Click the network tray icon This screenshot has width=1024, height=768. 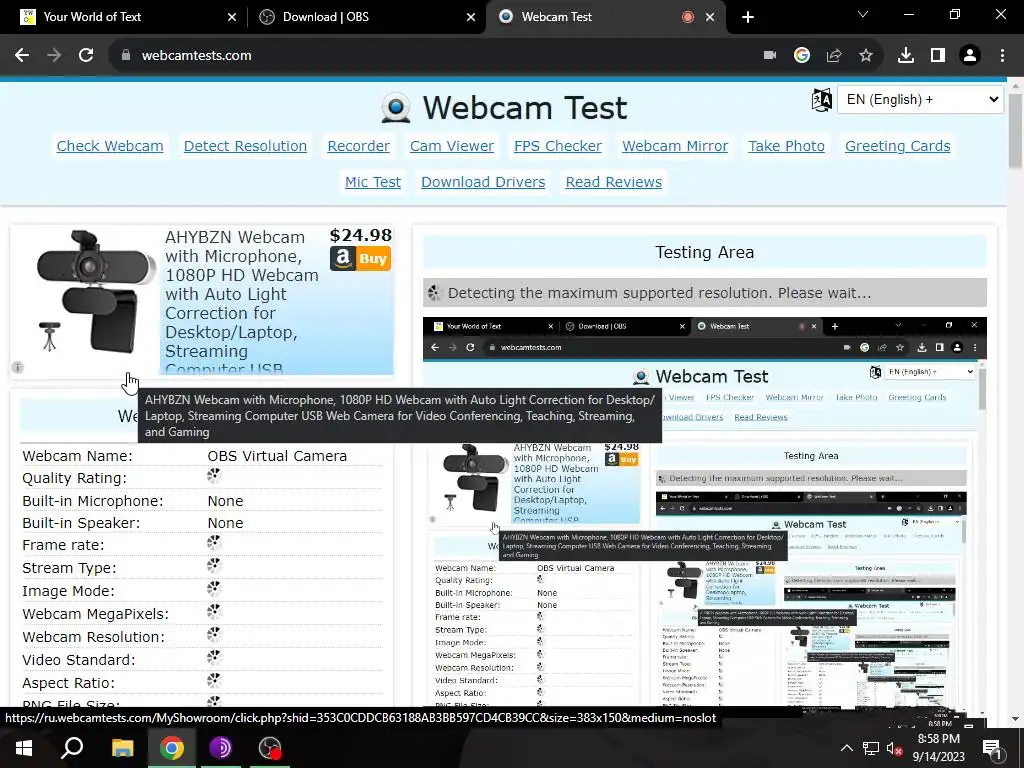tap(871, 748)
